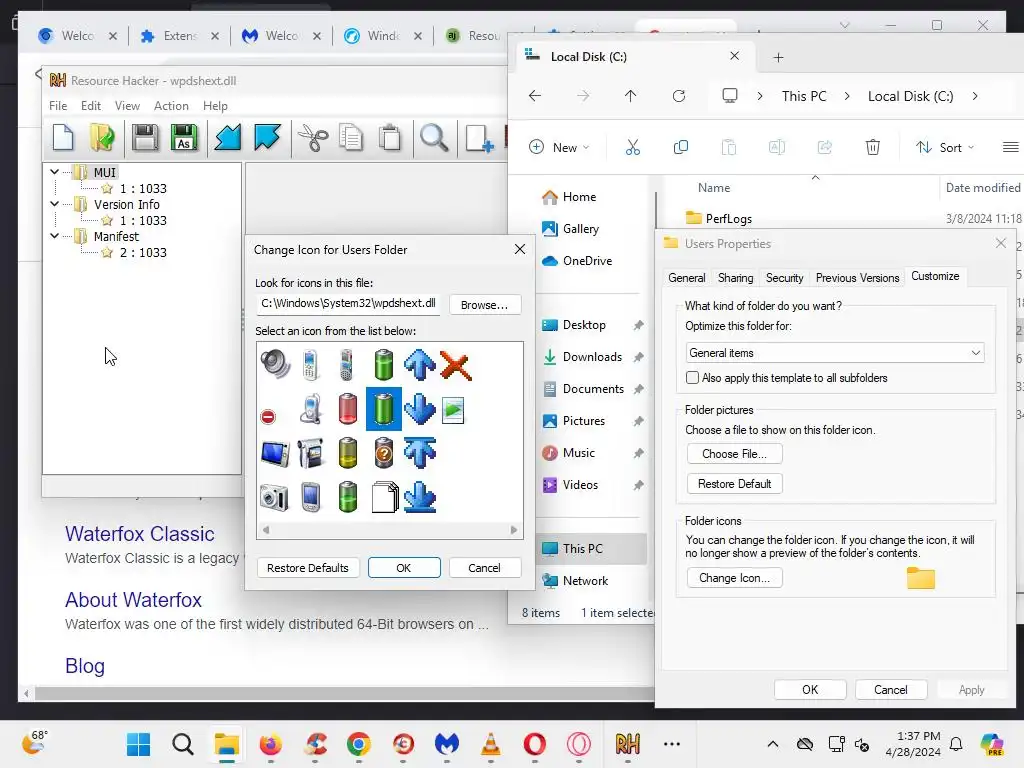Click the Cut scissors icon in Resource Hacker
Image resolution: width=1024 pixels, height=768 pixels.
coord(313,138)
